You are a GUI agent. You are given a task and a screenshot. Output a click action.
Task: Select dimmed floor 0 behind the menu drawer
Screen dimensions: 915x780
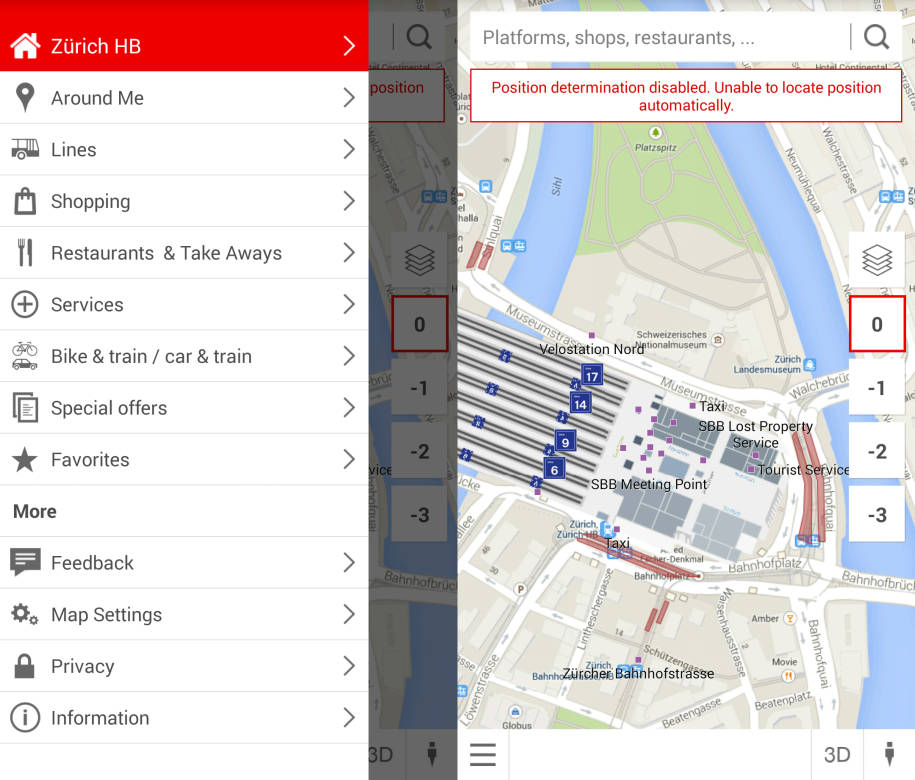tap(420, 324)
